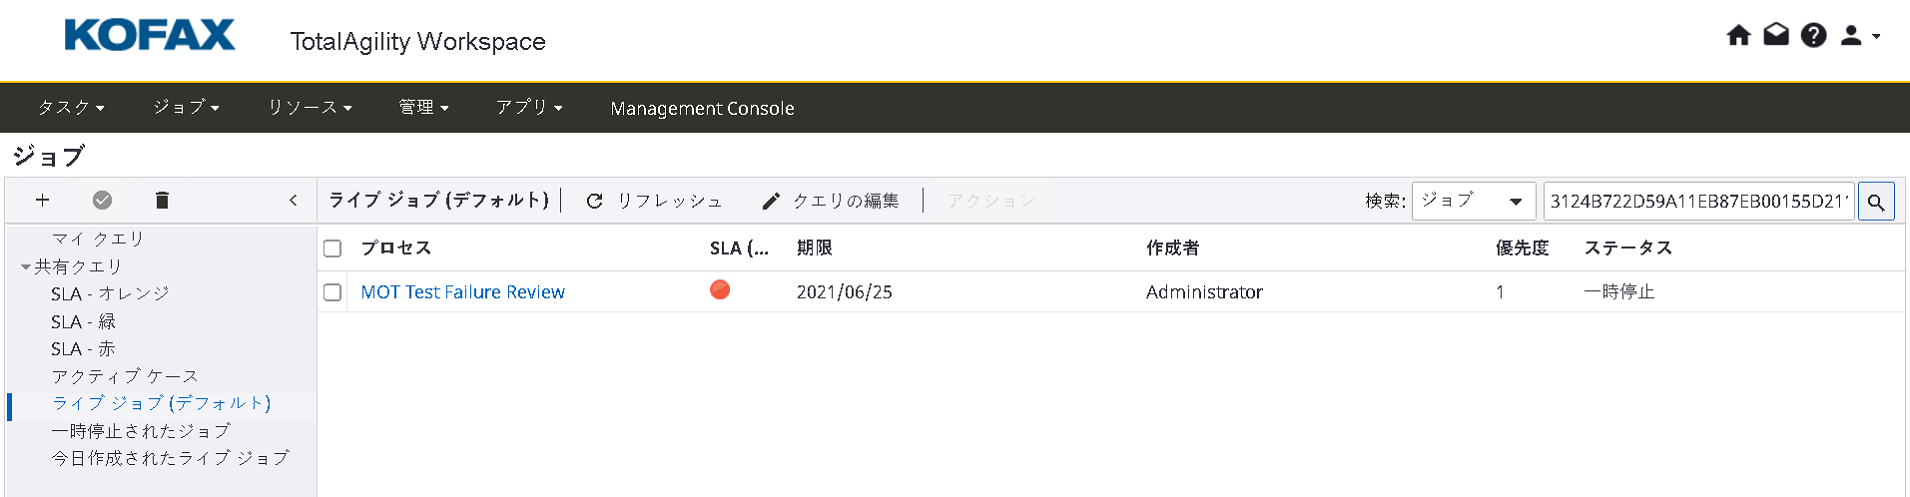Click the checkmark circle icon
1910x497 pixels.
[x=102, y=201]
